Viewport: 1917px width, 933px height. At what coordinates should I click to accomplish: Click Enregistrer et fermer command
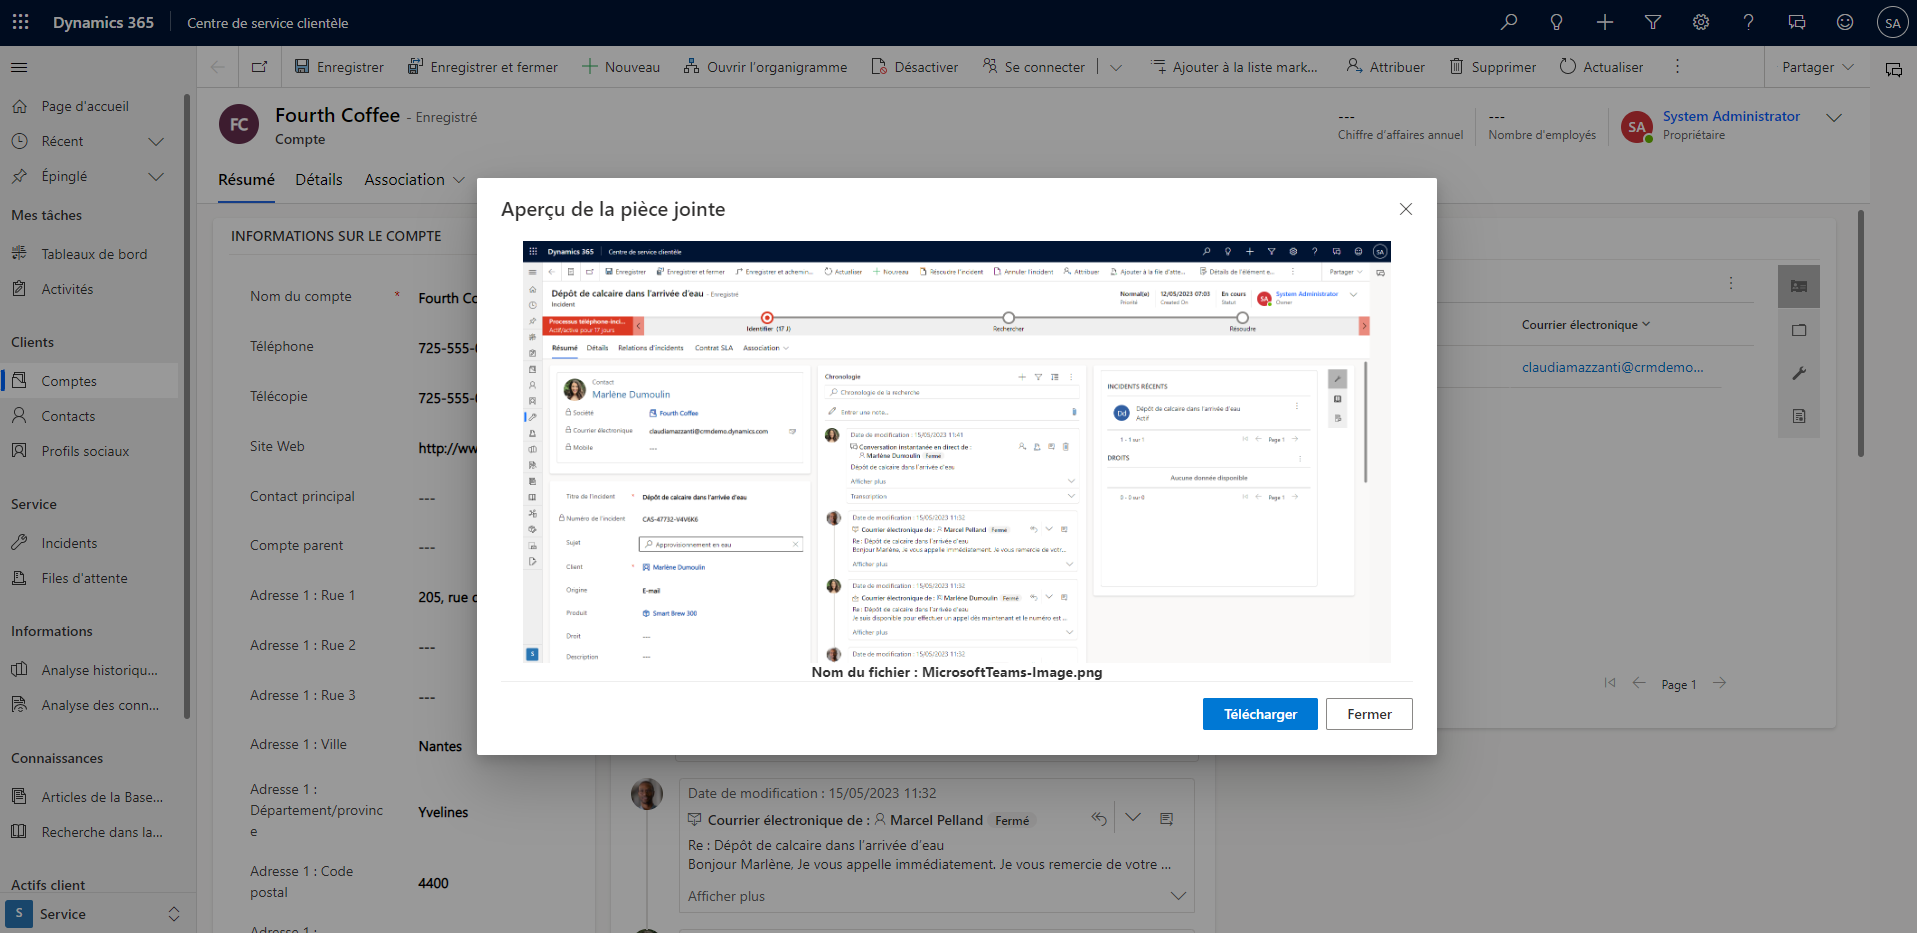pos(483,67)
